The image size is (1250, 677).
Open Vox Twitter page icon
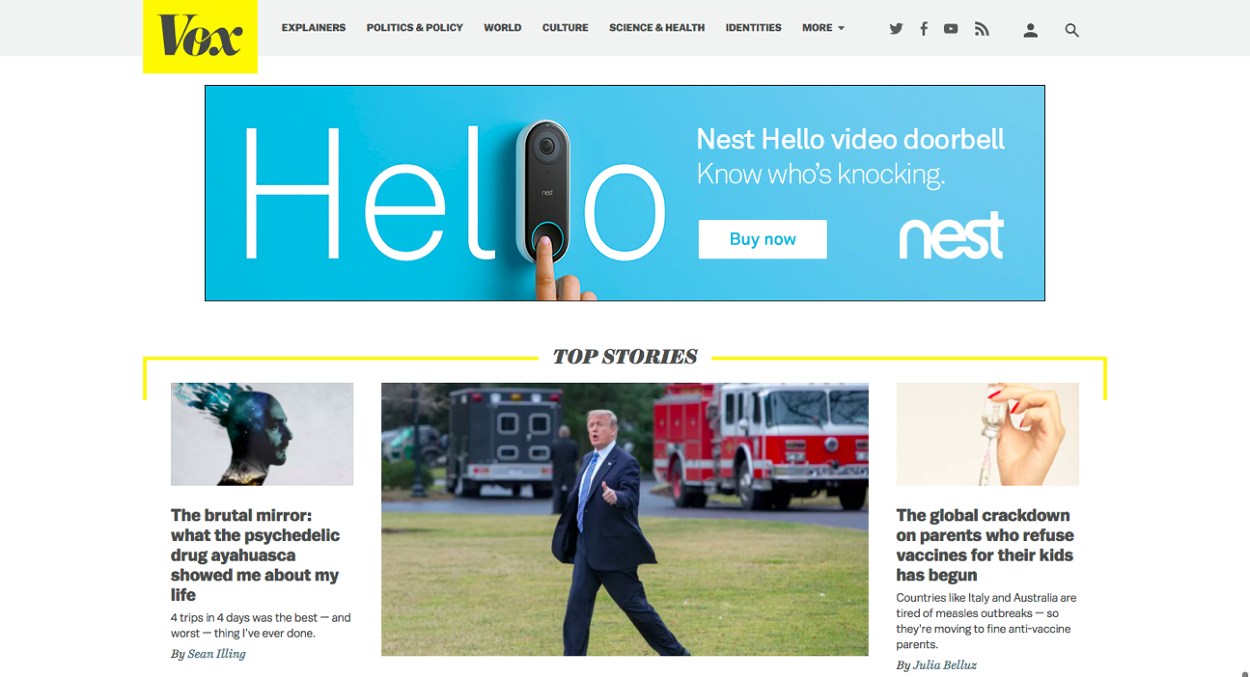click(x=896, y=29)
